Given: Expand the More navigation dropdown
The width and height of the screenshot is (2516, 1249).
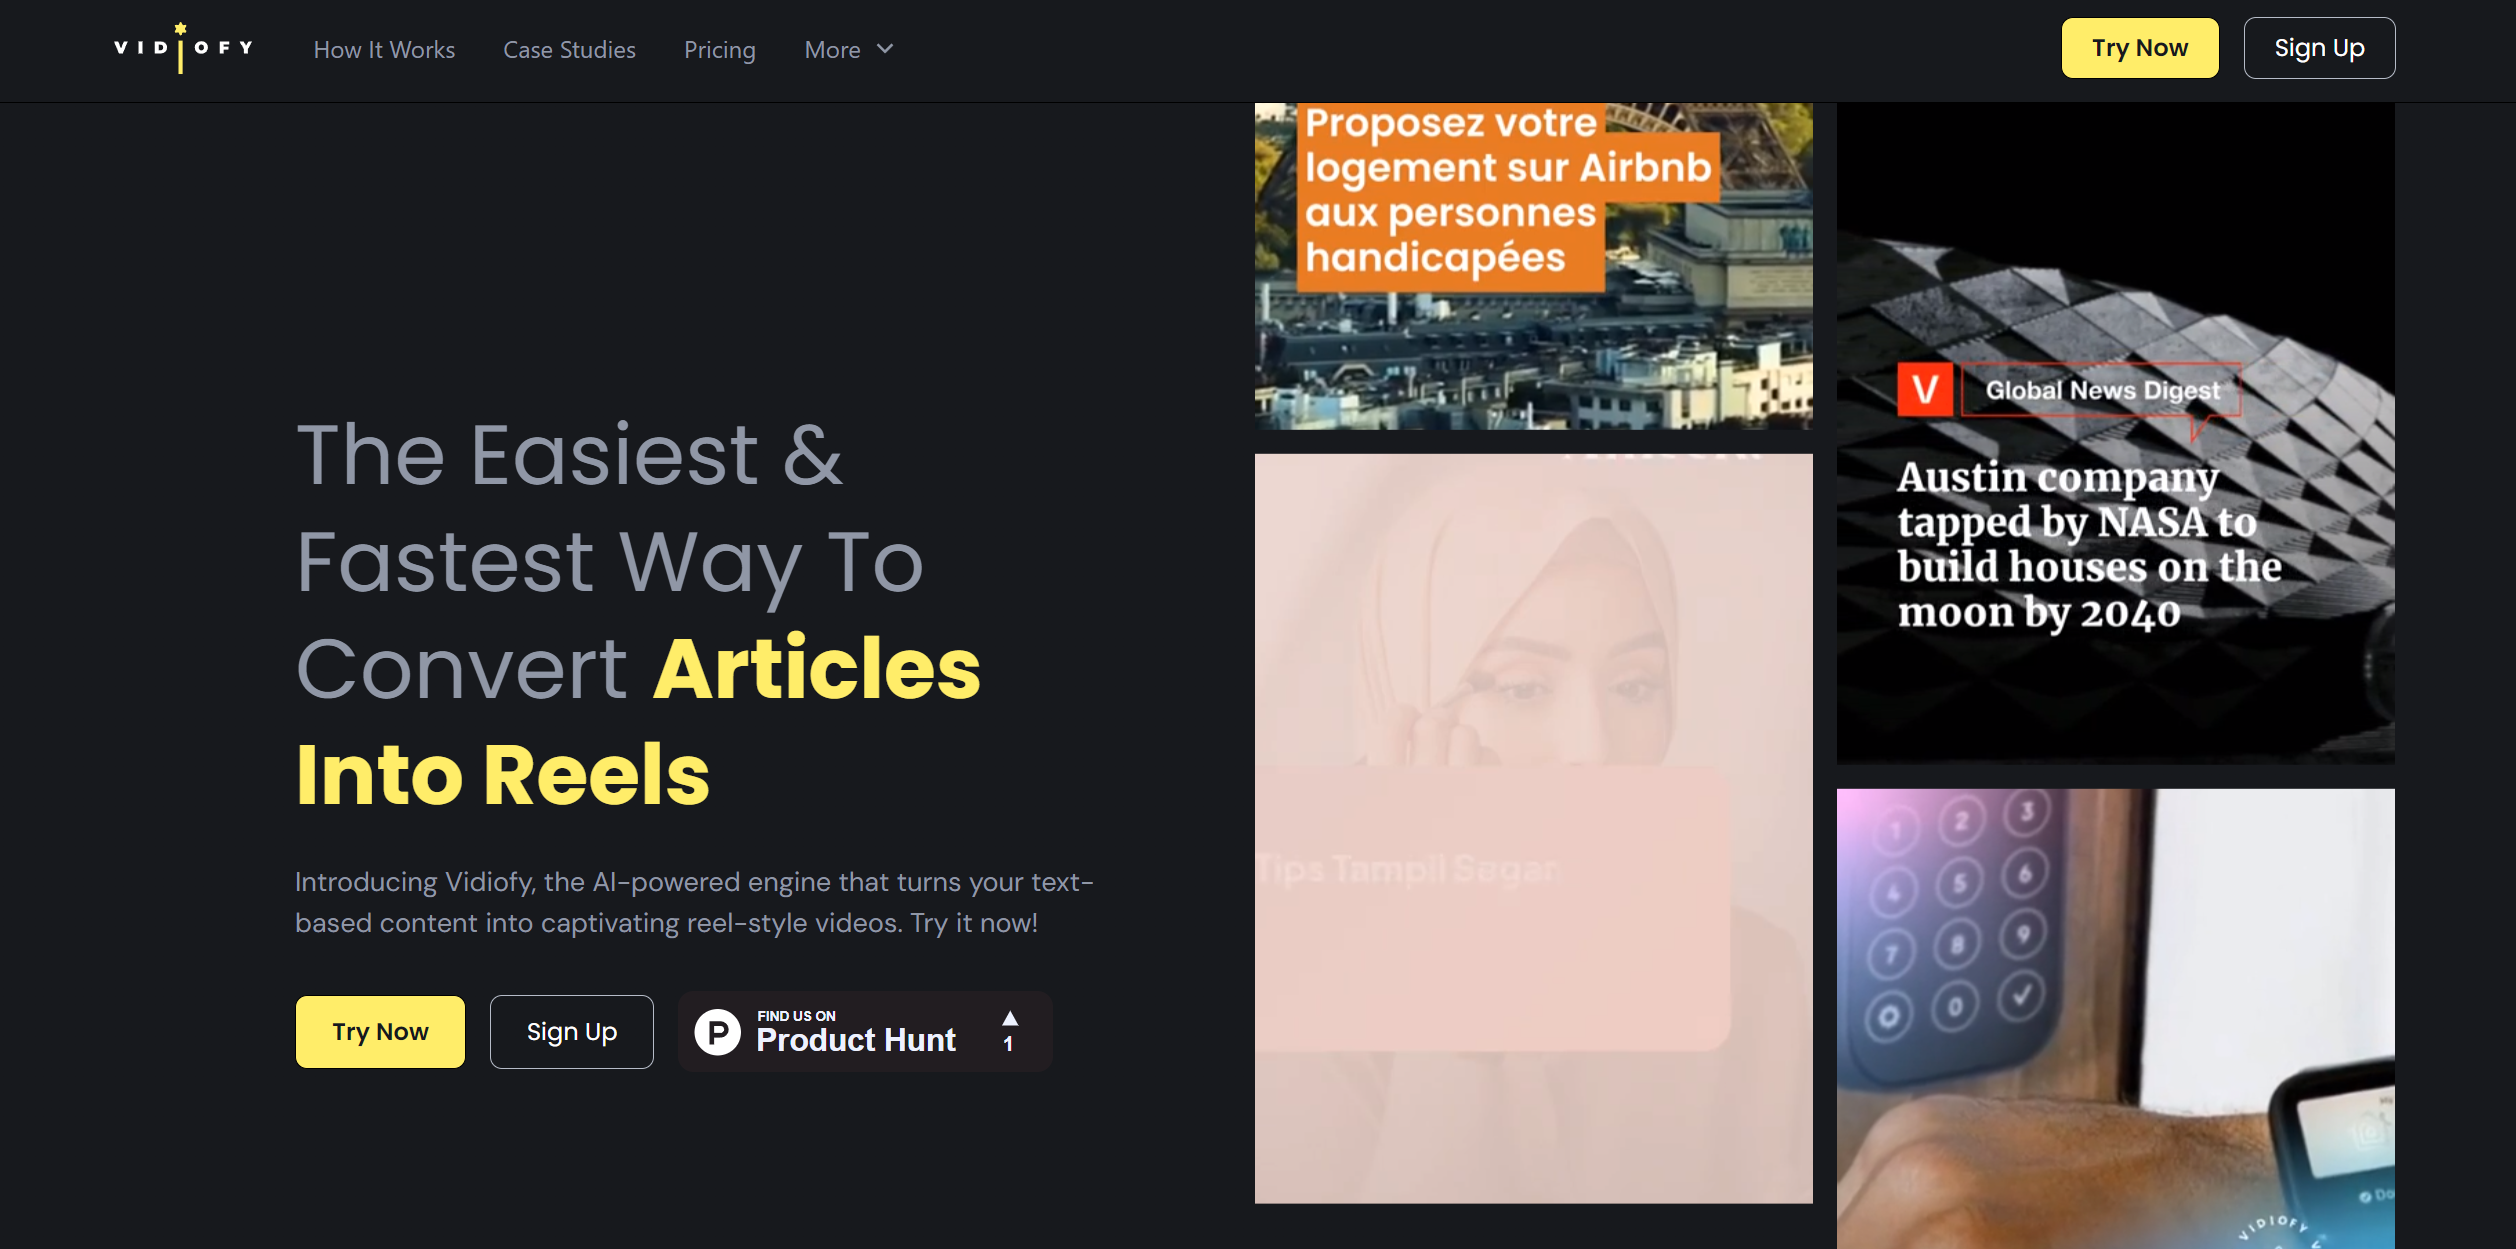Looking at the screenshot, I should 847,49.
